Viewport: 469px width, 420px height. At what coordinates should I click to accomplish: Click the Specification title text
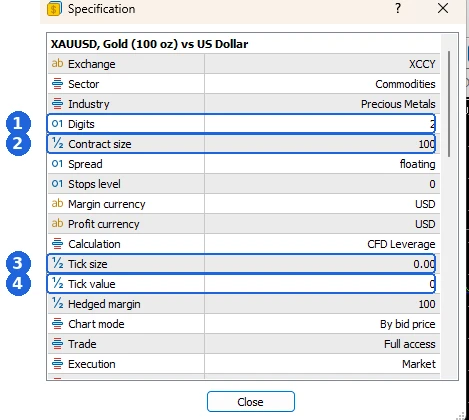pyautogui.click(x=102, y=9)
